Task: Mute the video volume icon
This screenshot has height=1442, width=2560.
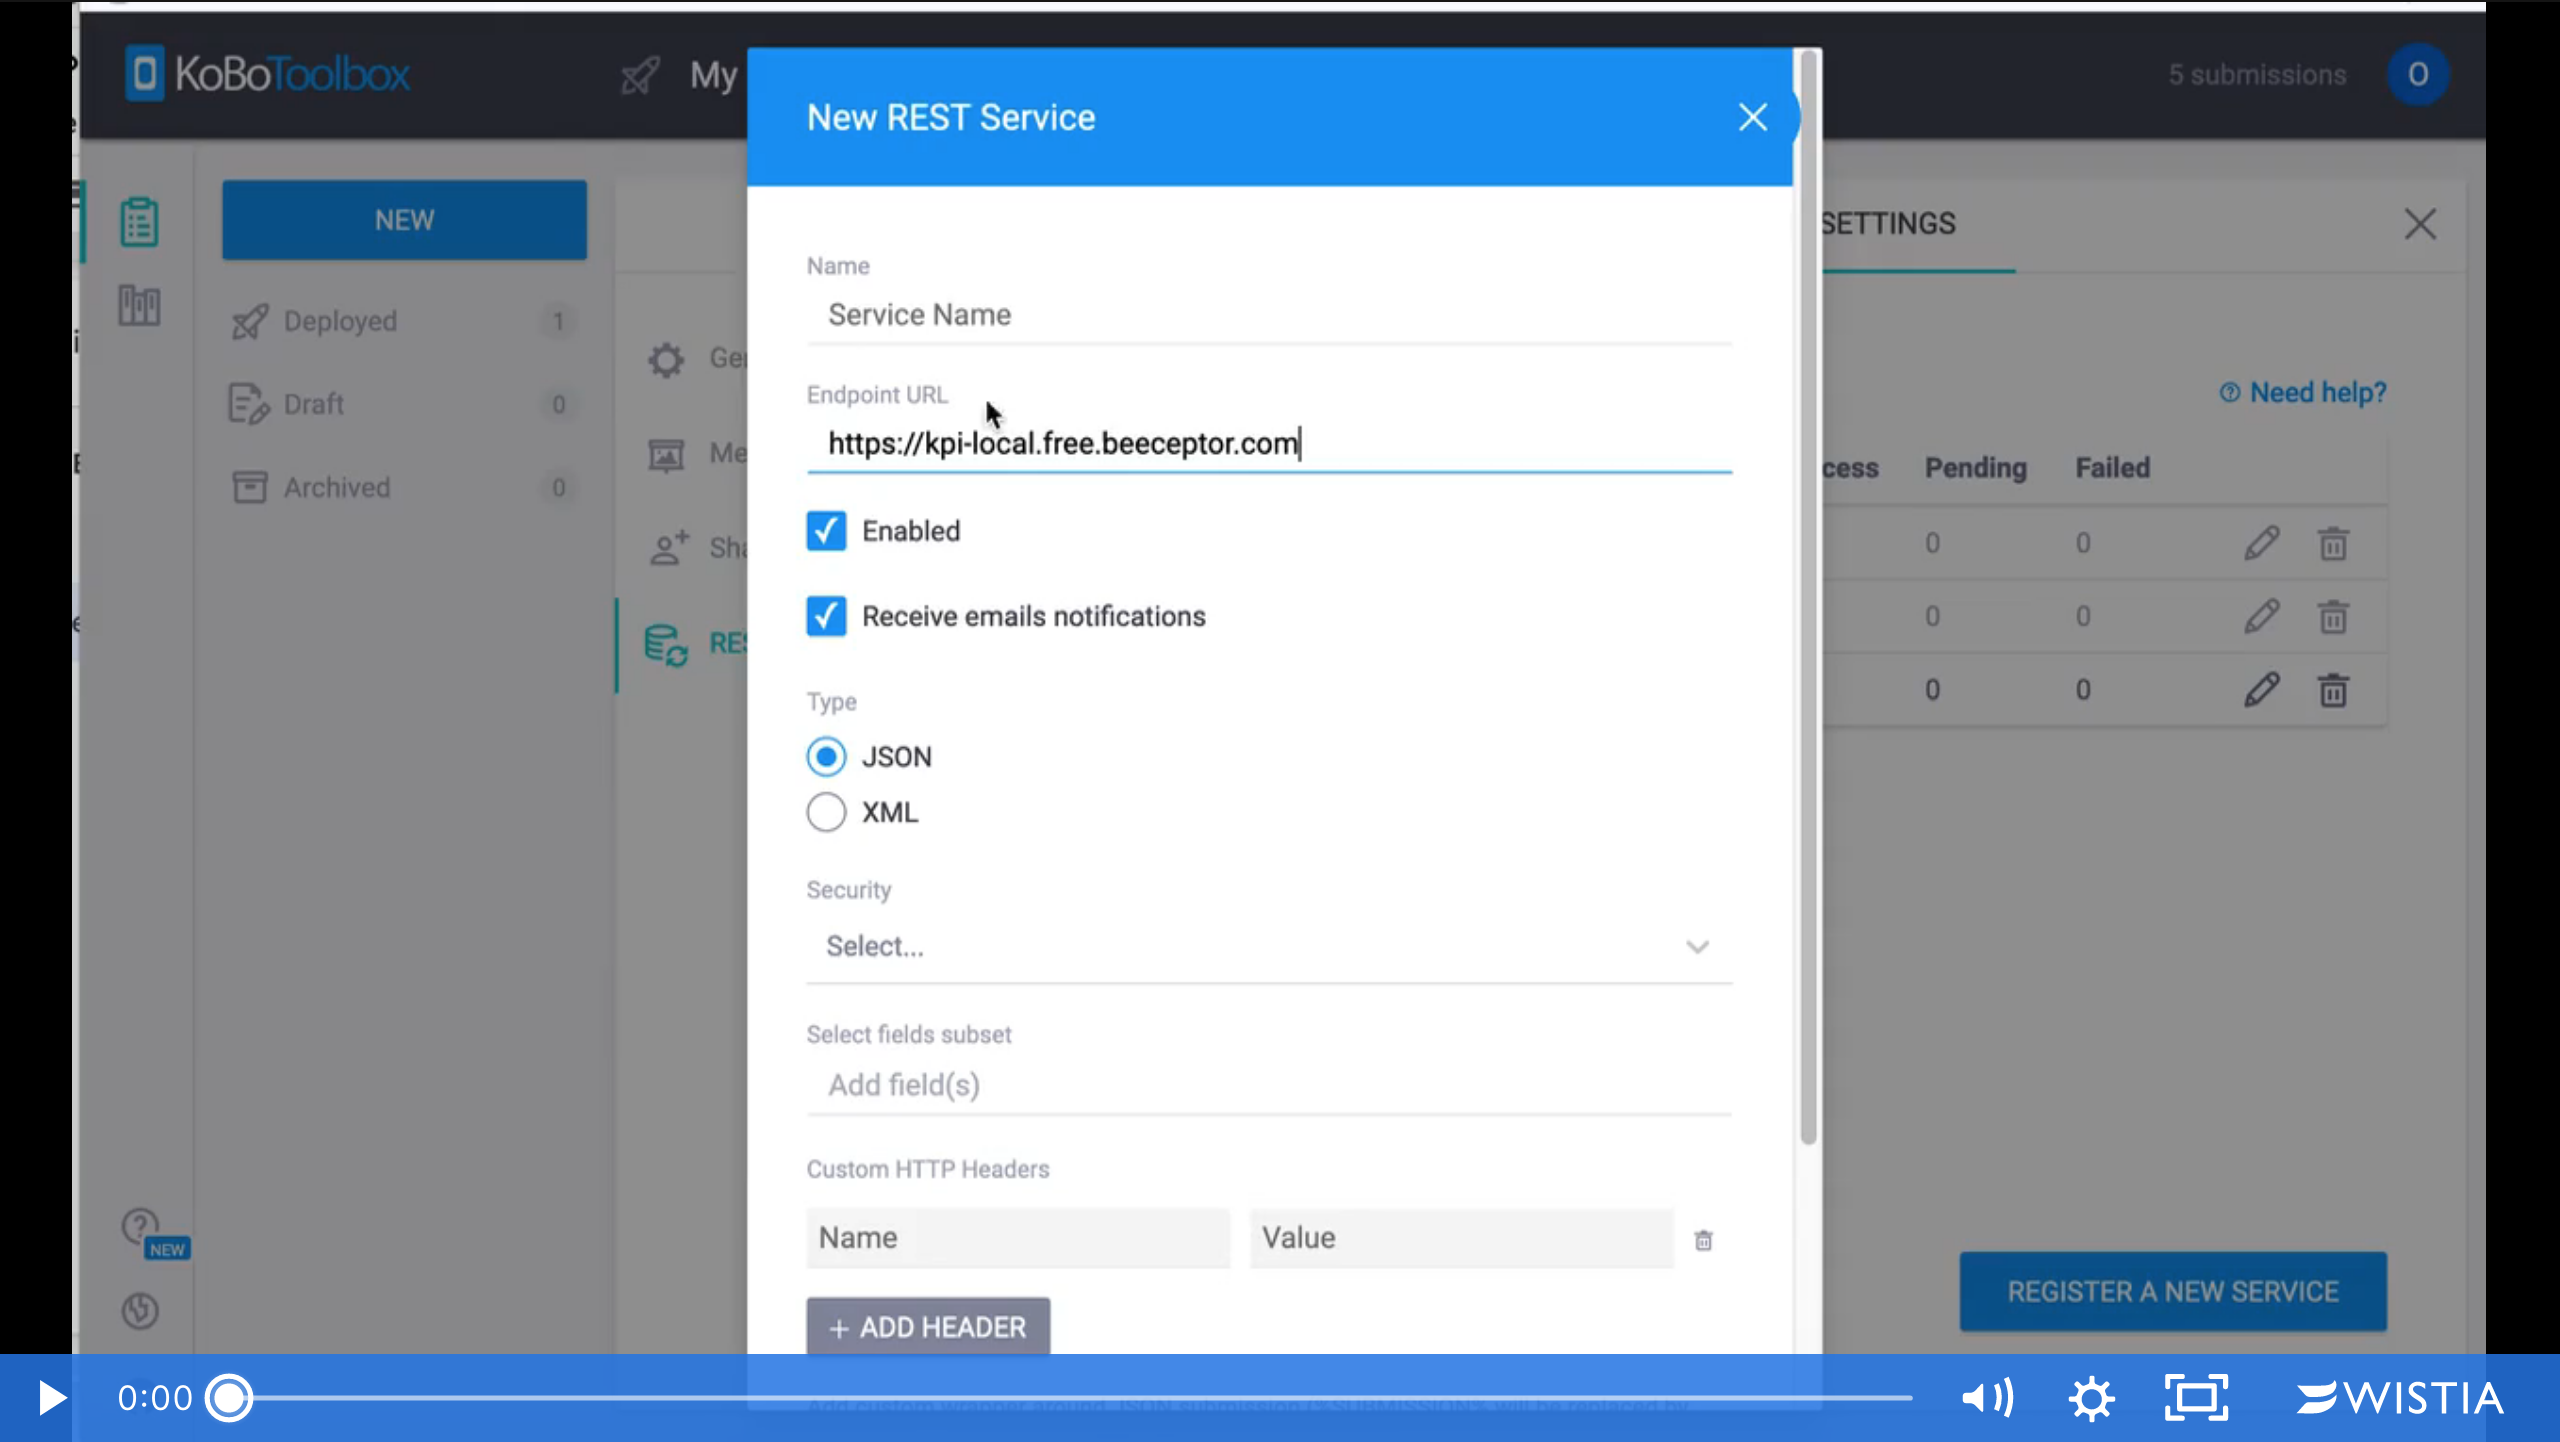Action: tap(1987, 1397)
